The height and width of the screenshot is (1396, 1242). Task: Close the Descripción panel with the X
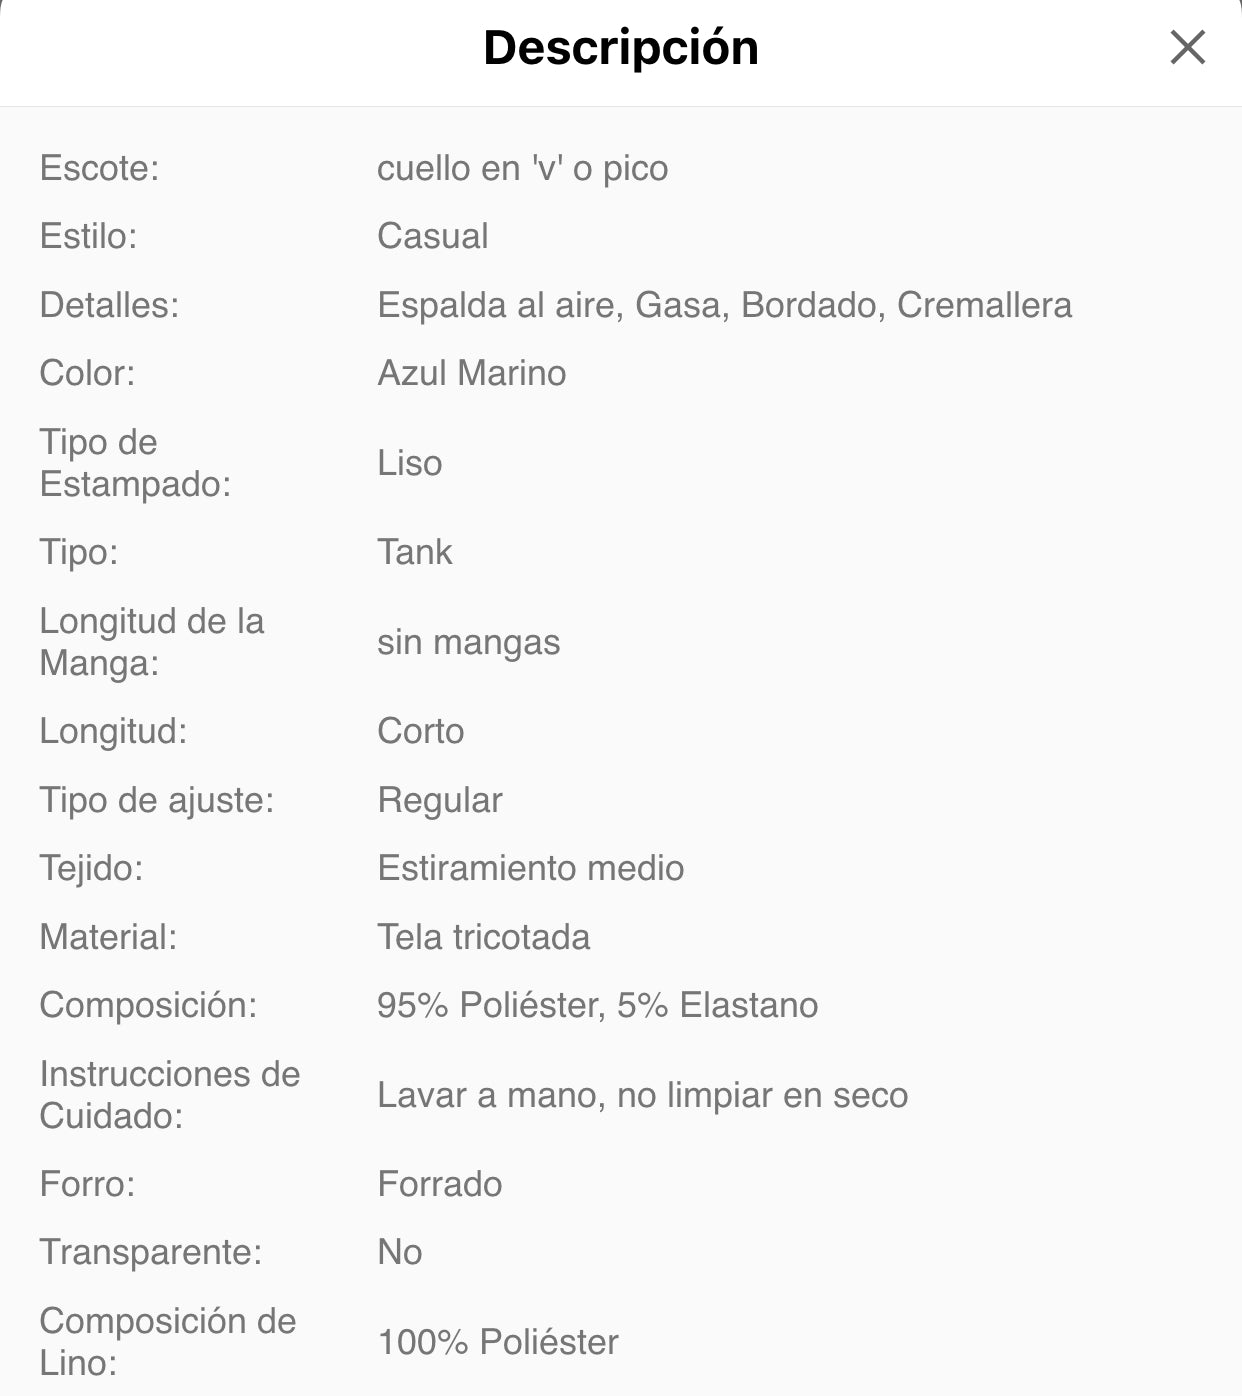coord(1187,47)
